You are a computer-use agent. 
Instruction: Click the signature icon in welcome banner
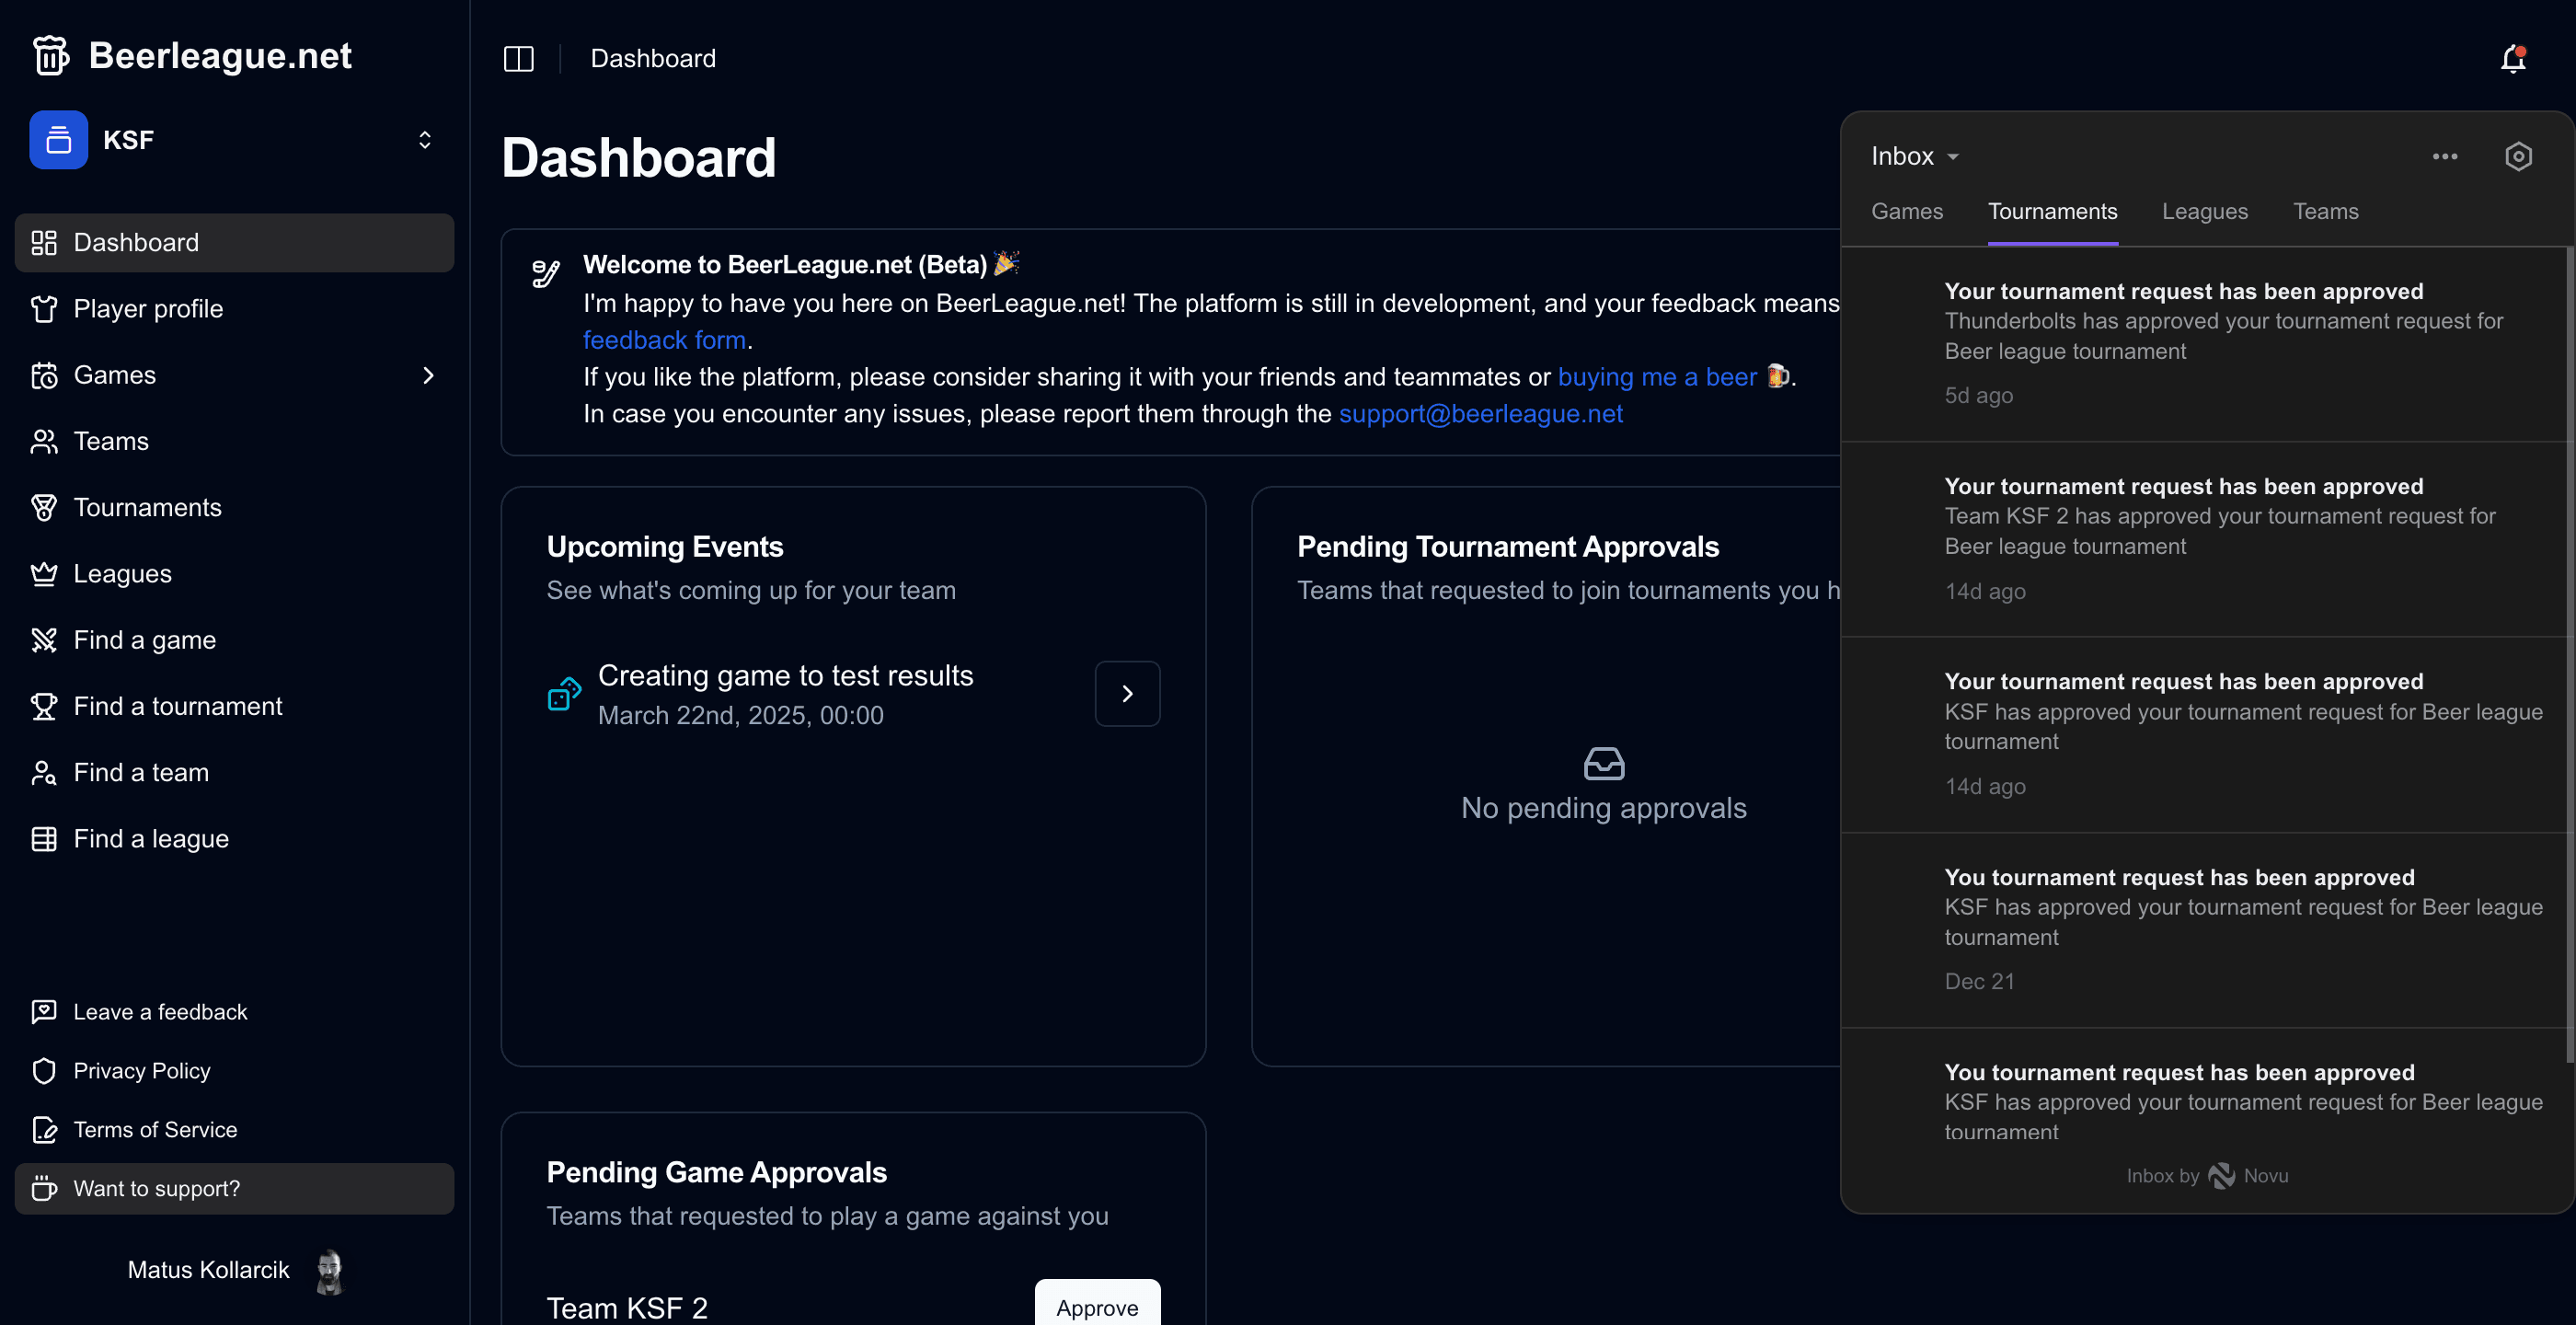(x=546, y=272)
